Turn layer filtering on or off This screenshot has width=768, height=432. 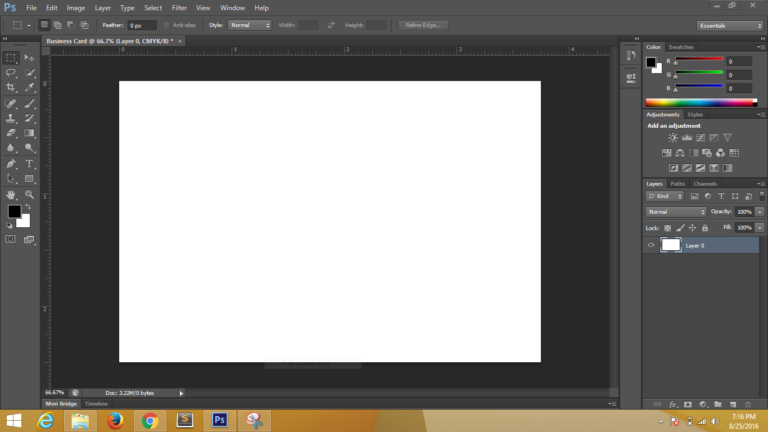click(x=762, y=195)
